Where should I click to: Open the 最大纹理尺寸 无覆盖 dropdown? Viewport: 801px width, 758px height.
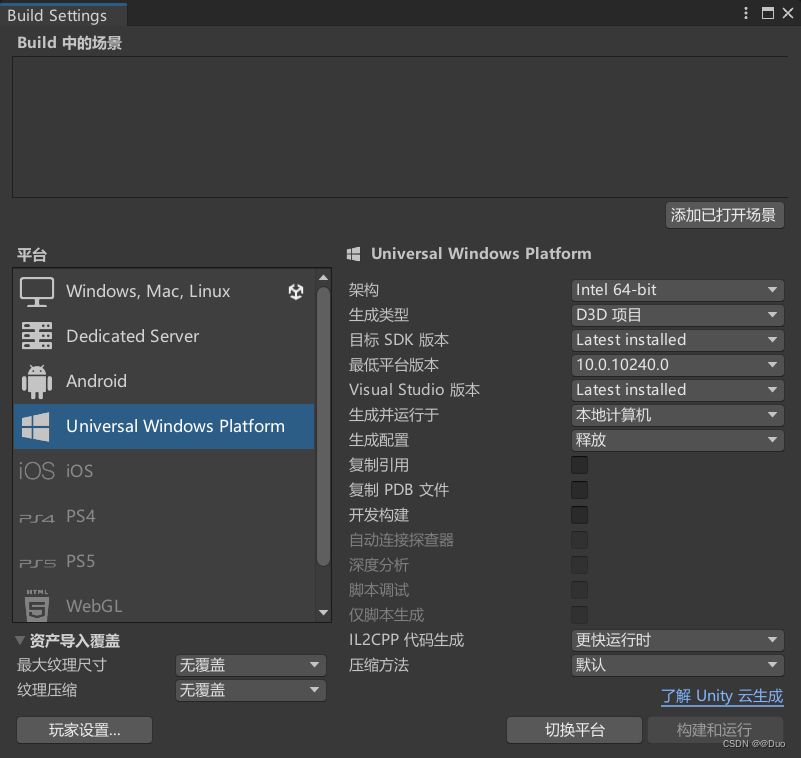coord(251,666)
